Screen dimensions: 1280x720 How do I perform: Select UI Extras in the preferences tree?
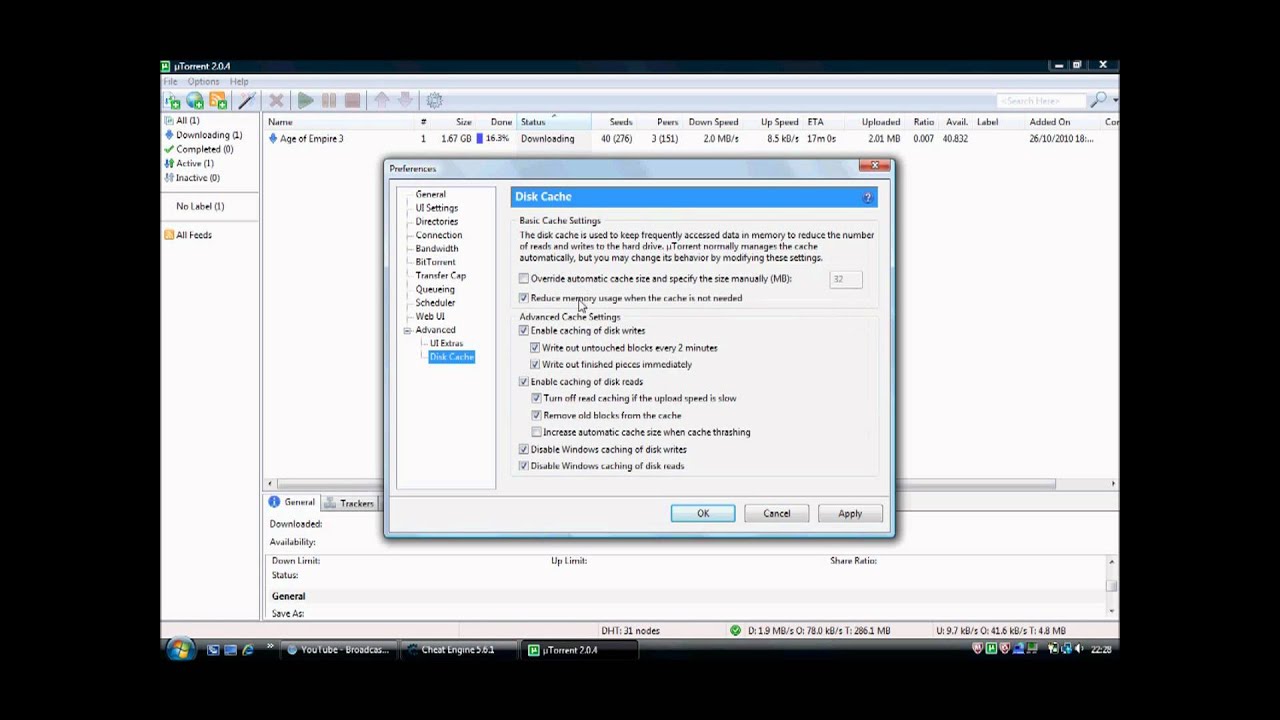446,343
